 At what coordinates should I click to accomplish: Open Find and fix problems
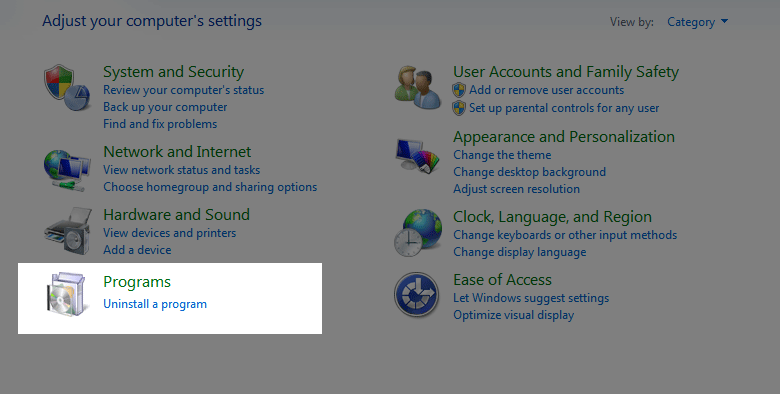(x=160, y=124)
